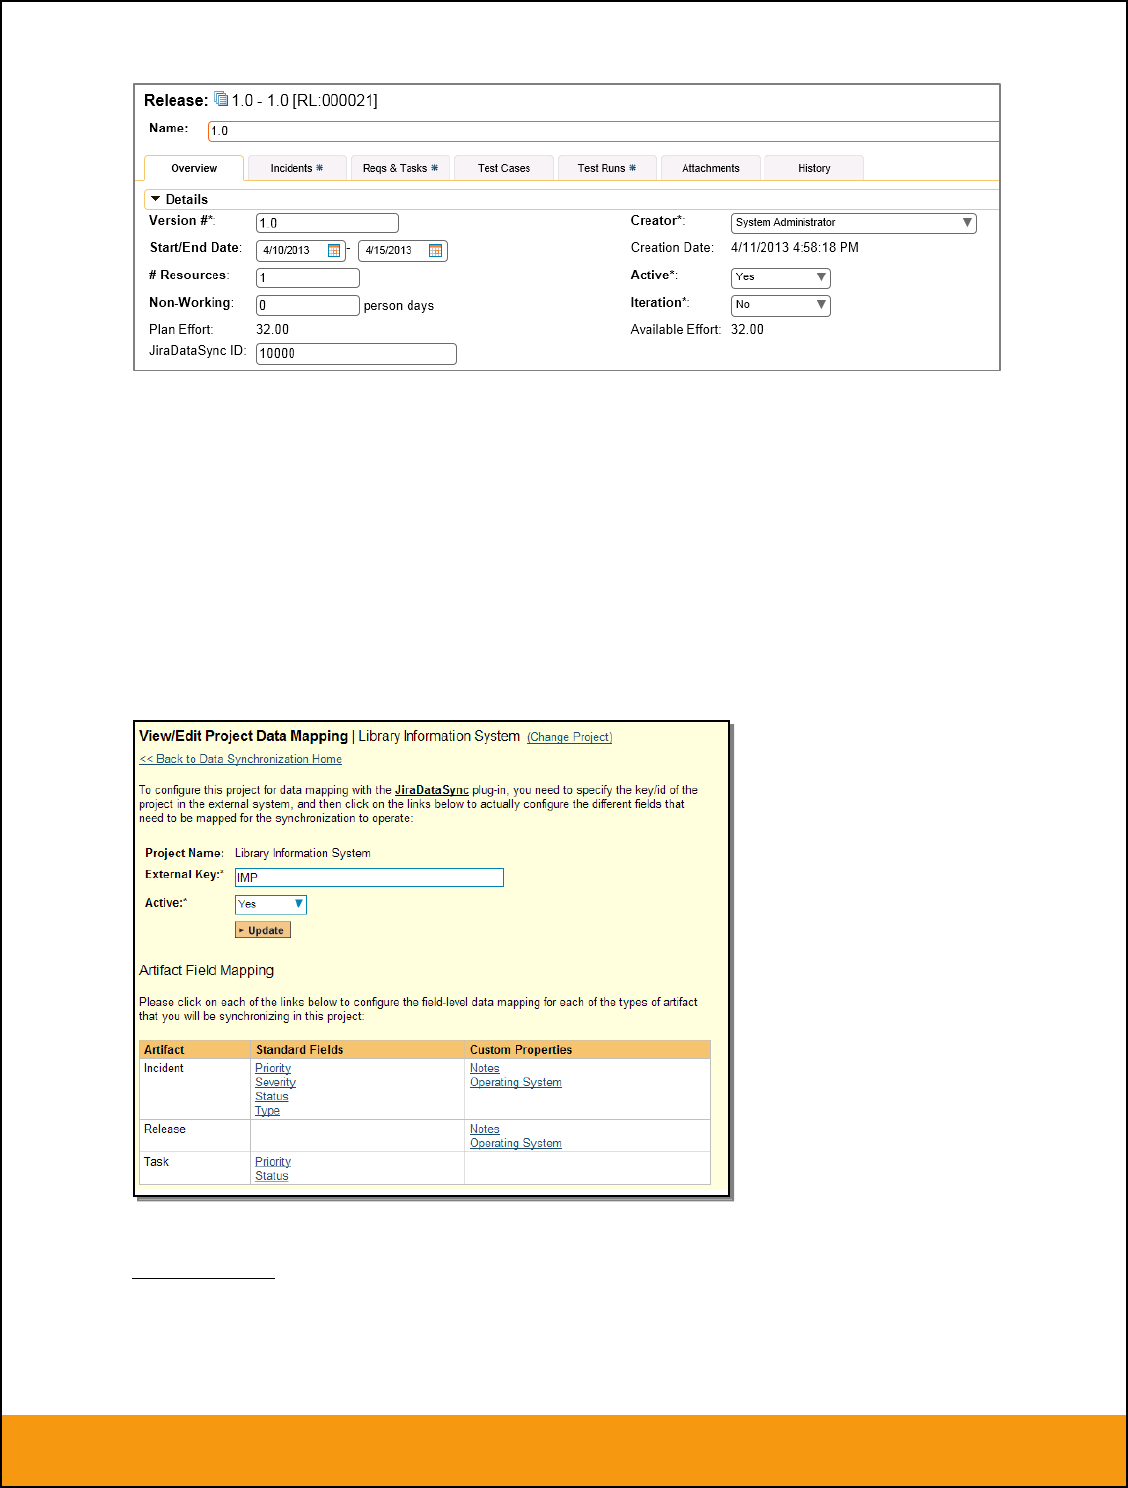Click the Artifact Field Mapping heading
Screen dimensions: 1128x1488
(206, 970)
